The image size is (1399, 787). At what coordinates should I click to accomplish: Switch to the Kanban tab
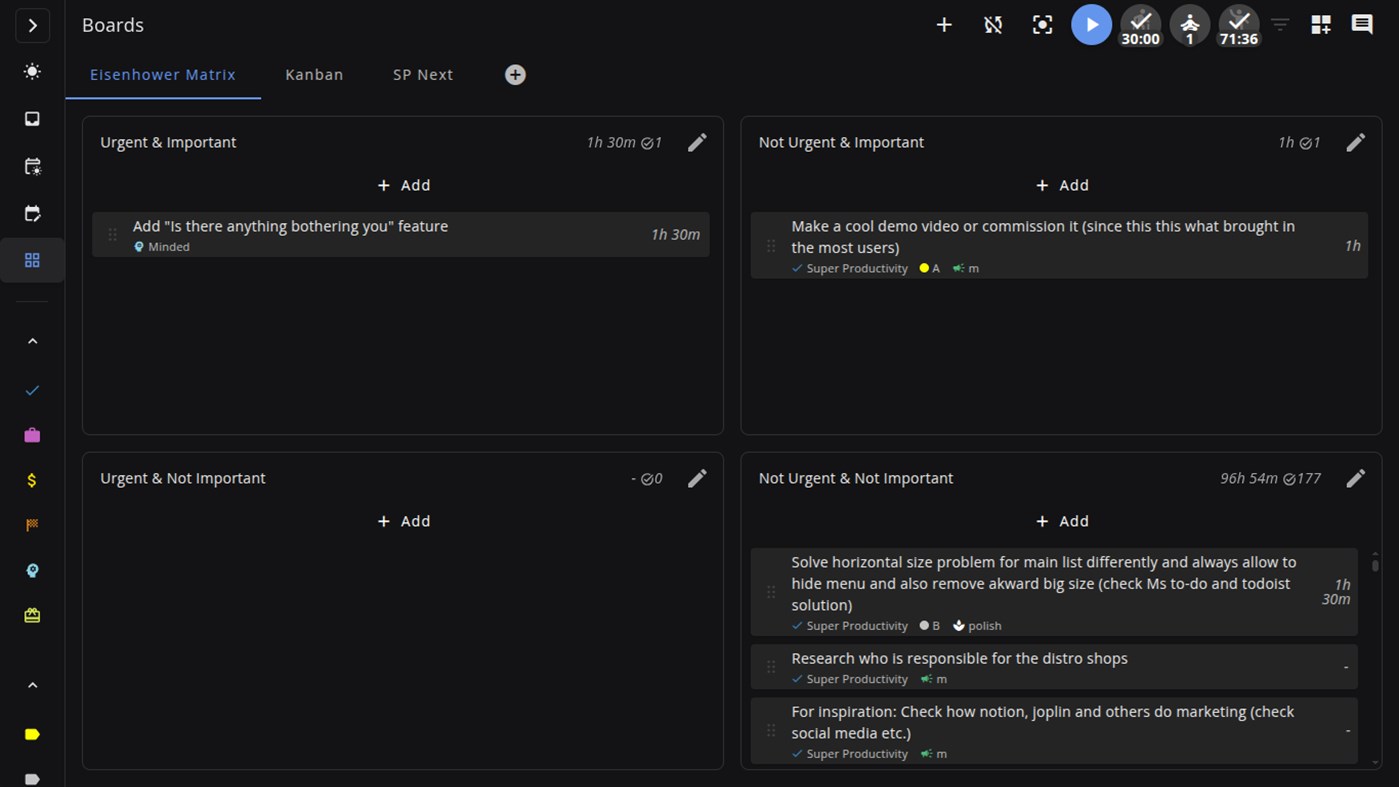[x=314, y=75]
